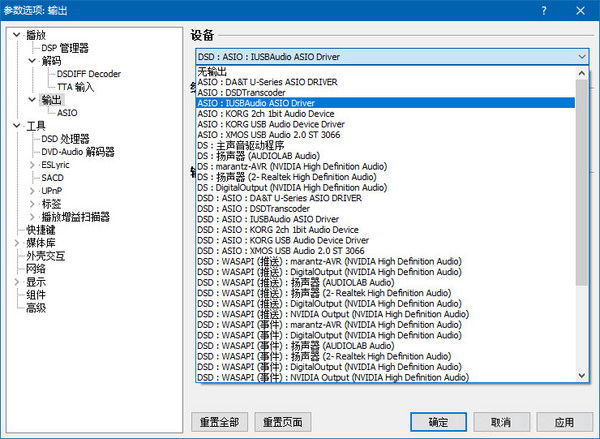600x439 pixels.
Task: Choose DS : 扬声器 (AUDIOLAB Audio)
Action: pos(385,156)
